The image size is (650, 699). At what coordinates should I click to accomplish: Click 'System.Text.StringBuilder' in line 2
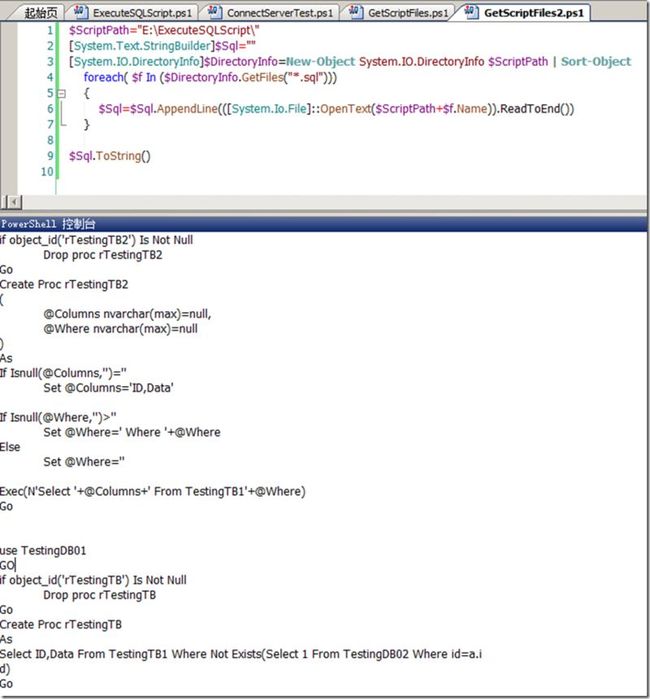[142, 46]
